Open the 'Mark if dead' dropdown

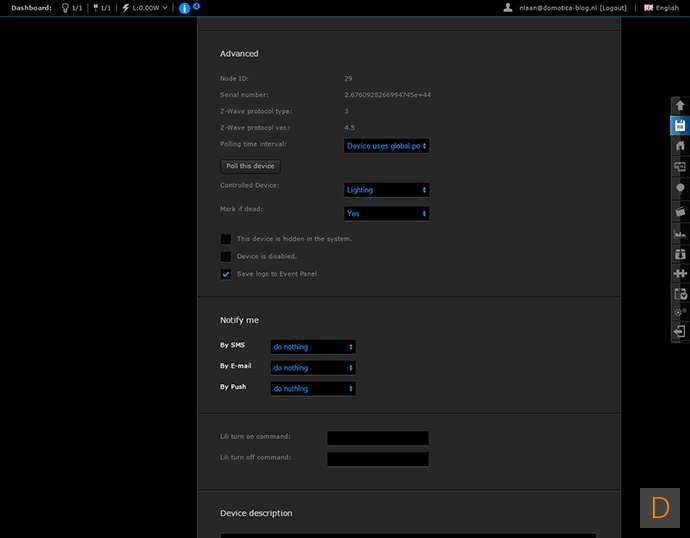386,213
